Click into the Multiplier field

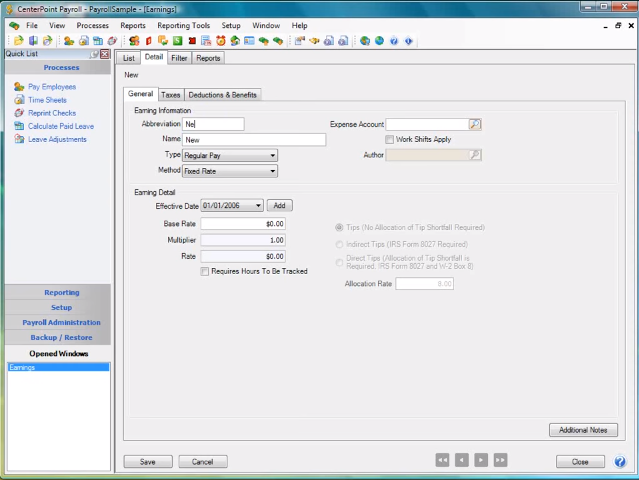coord(243,240)
